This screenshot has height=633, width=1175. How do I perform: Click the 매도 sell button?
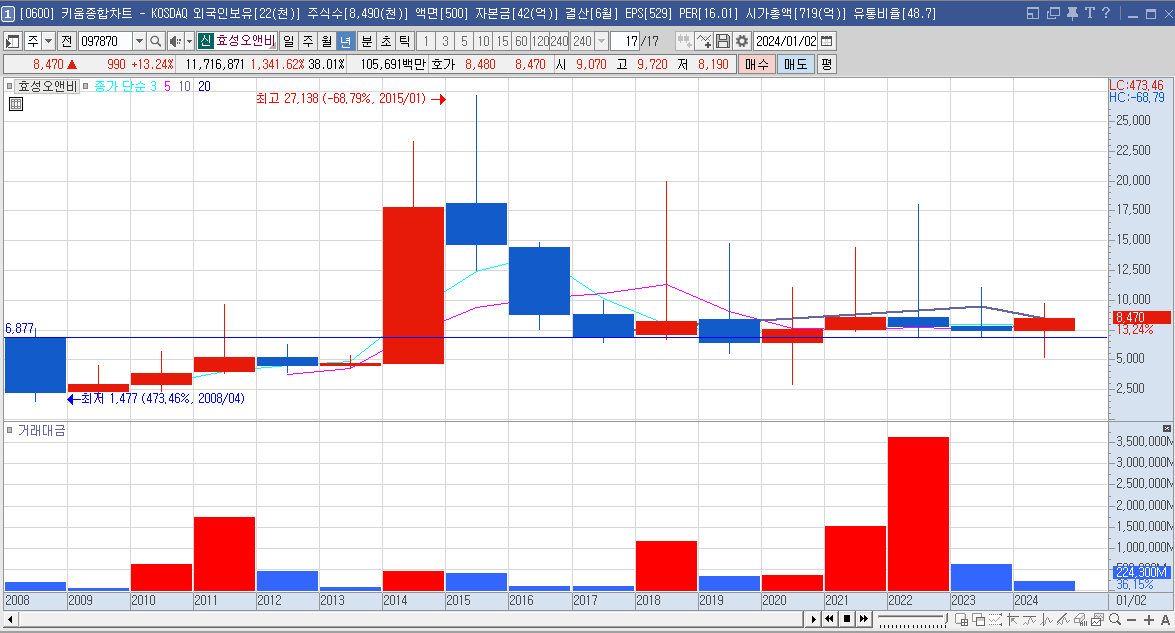pyautogui.click(x=796, y=64)
